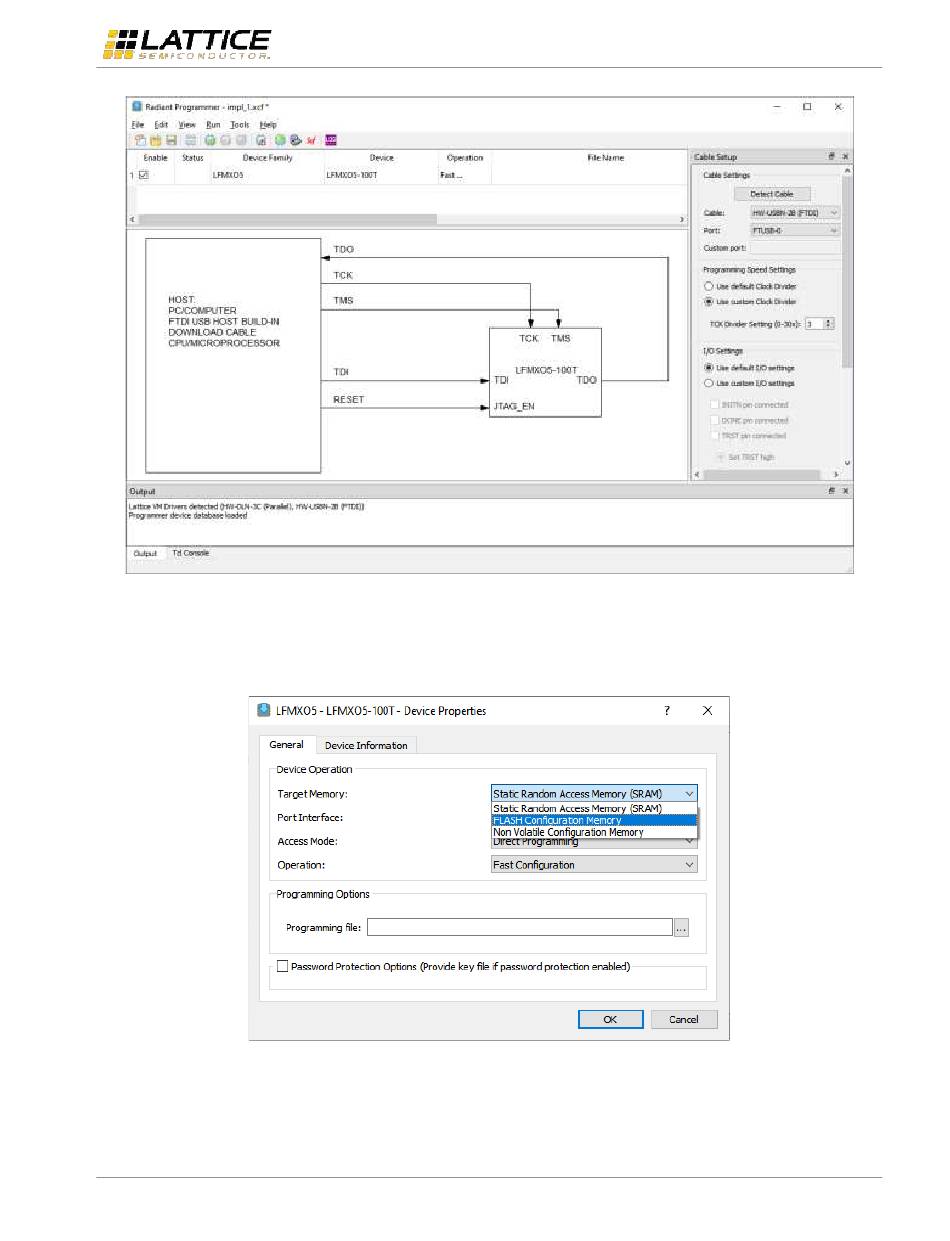Choose FLASH Configuration Memory option

[594, 820]
